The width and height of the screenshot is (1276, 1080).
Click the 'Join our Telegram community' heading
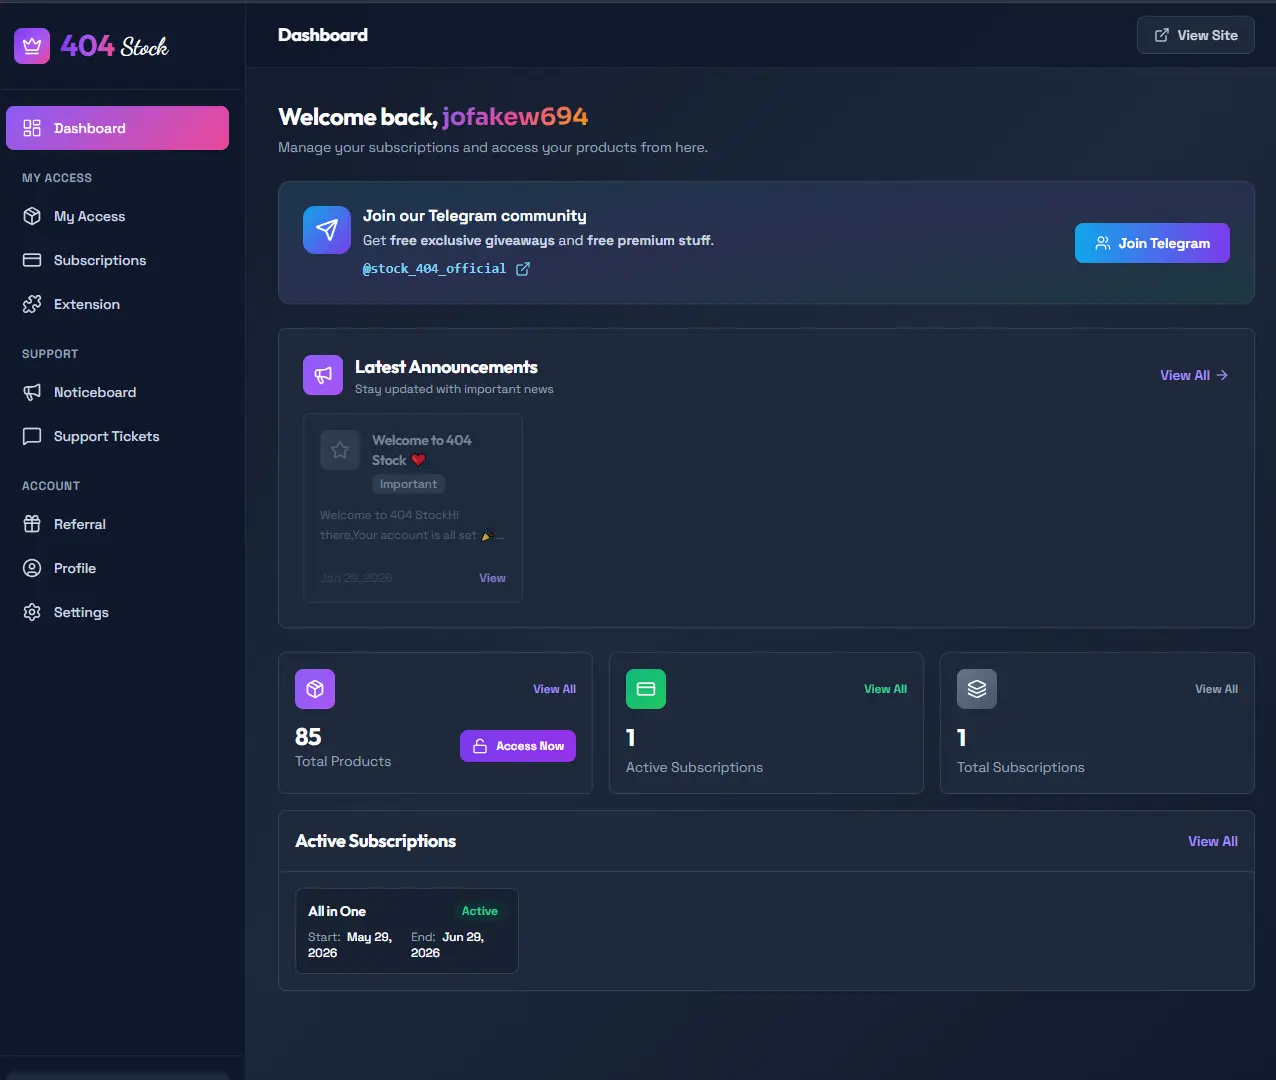coord(474,216)
